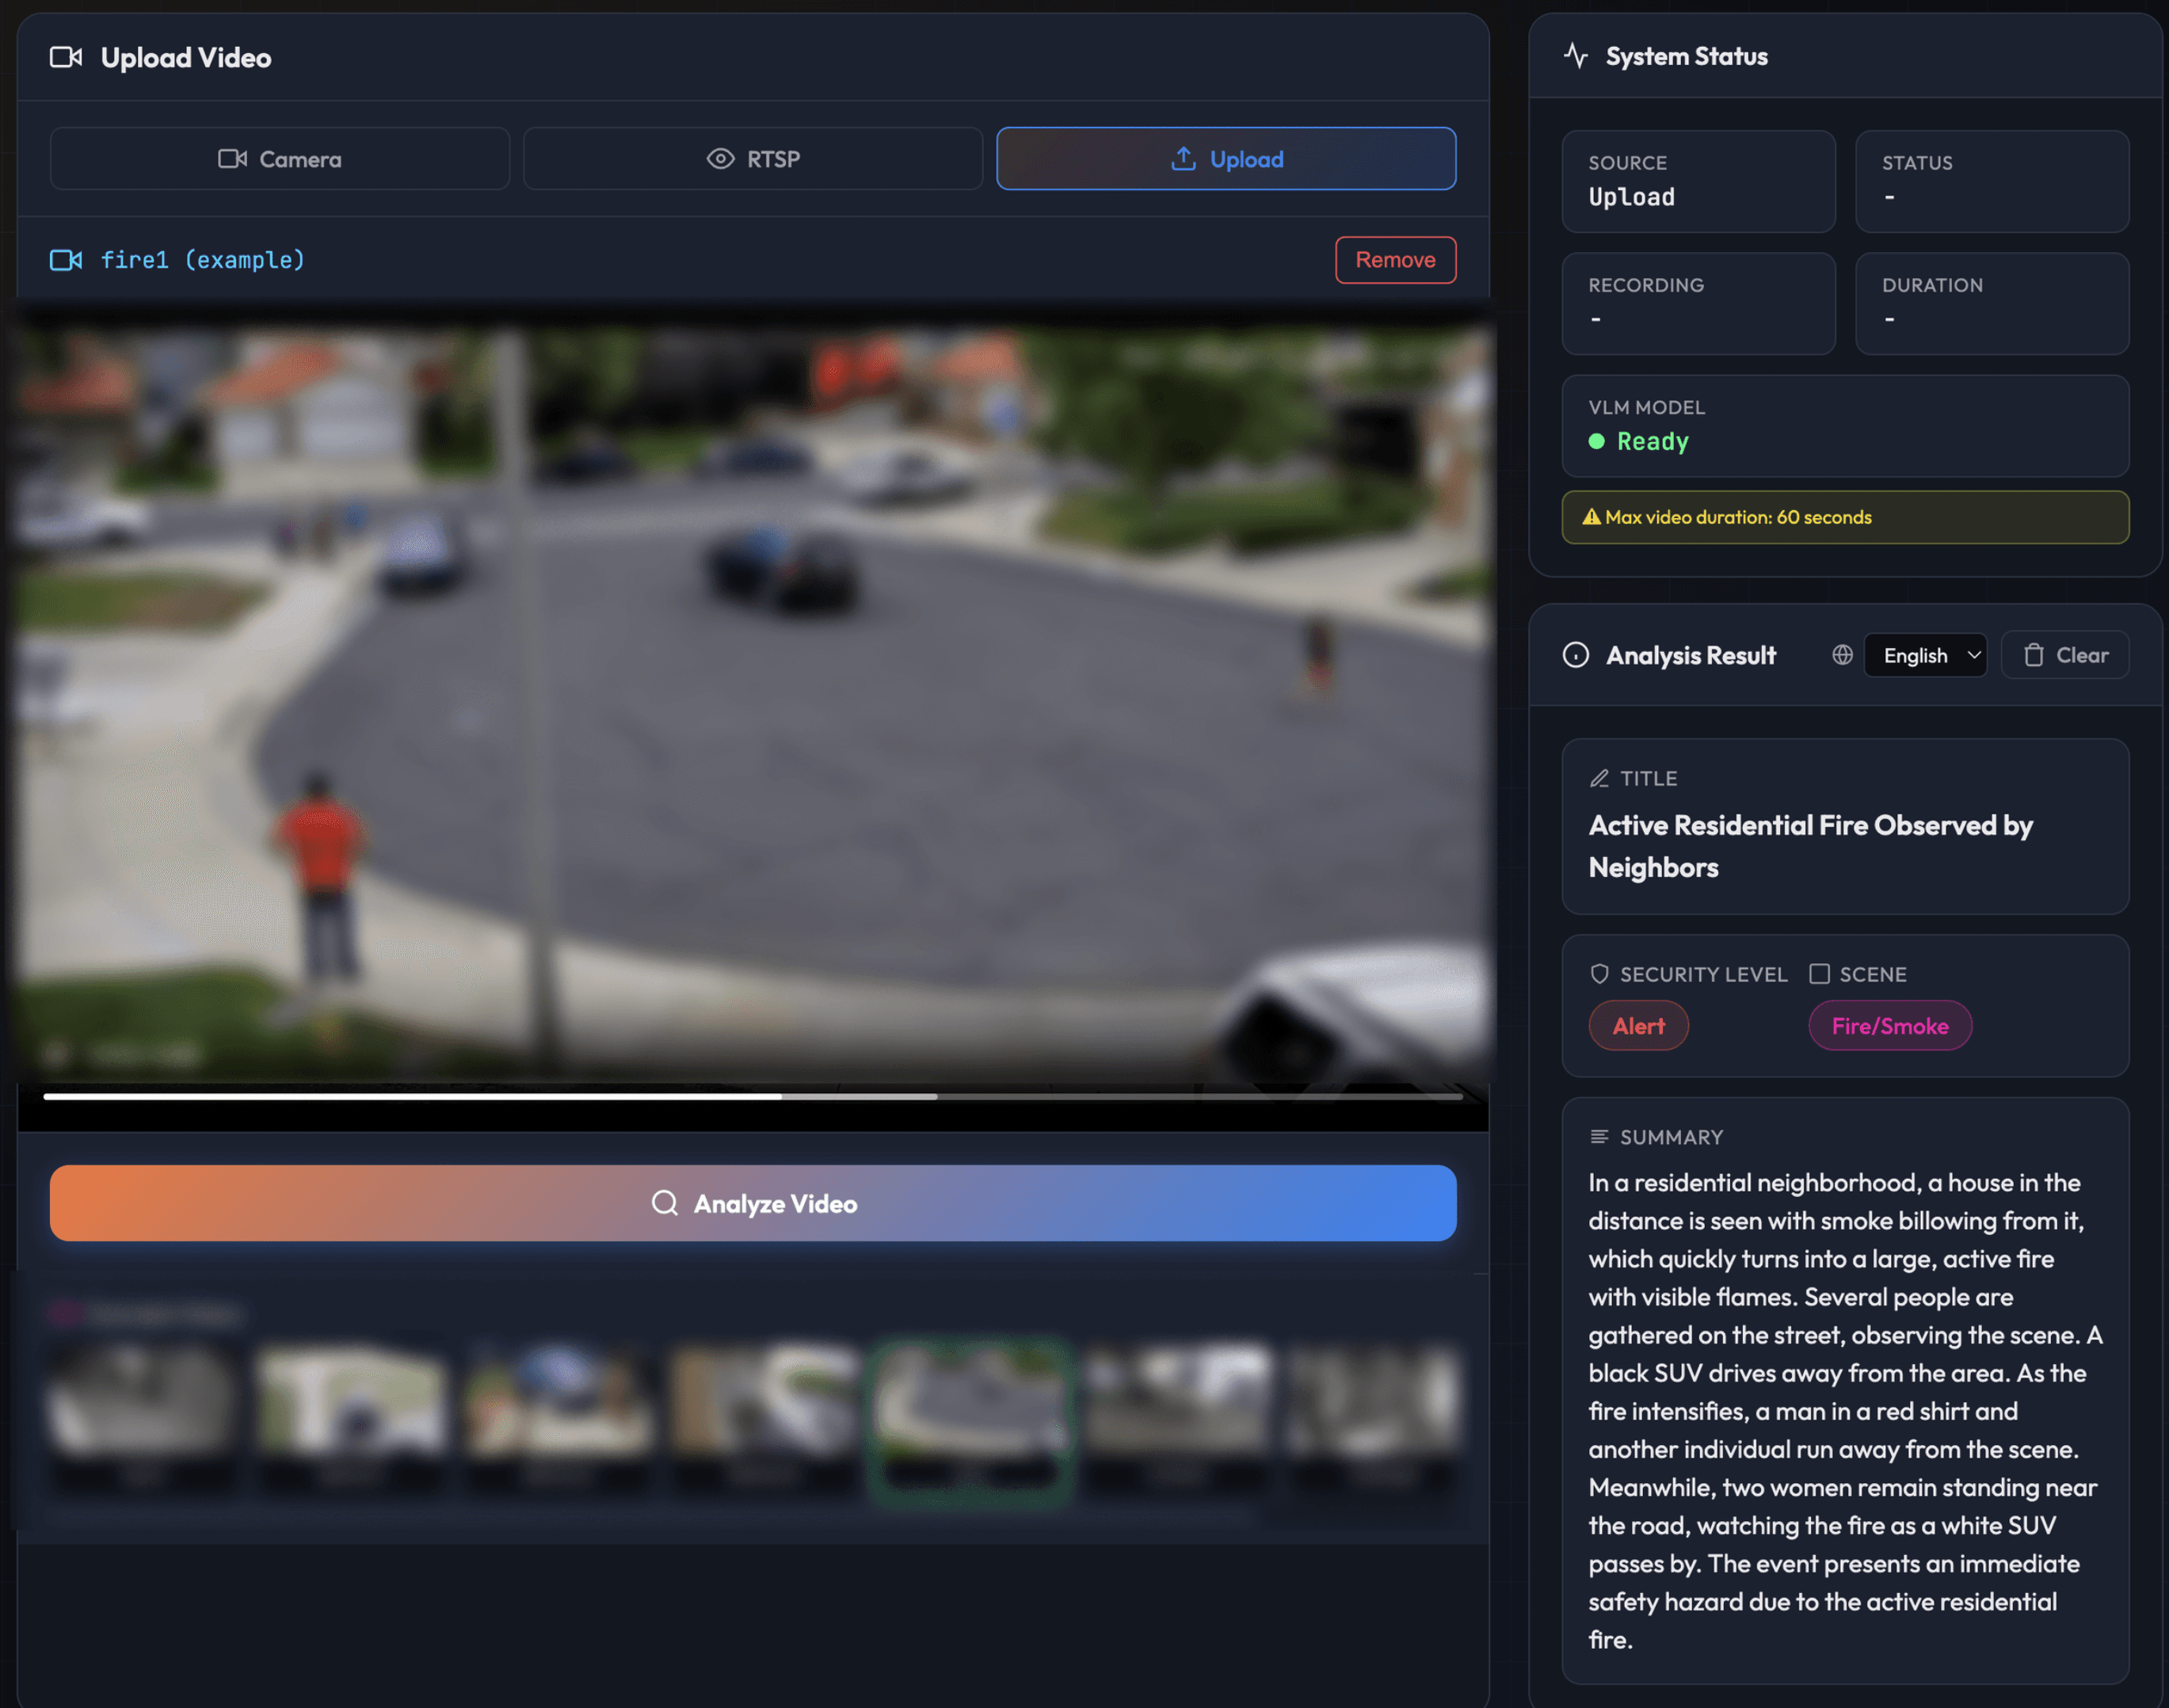Click the System Status activity pulse icon

click(x=1576, y=56)
